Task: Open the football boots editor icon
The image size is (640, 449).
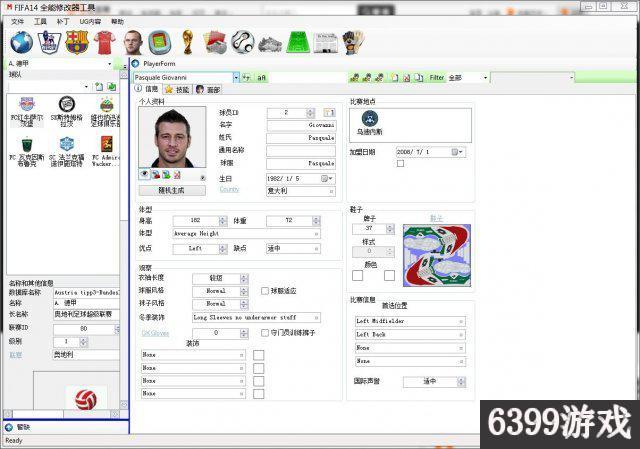Action: tap(270, 44)
